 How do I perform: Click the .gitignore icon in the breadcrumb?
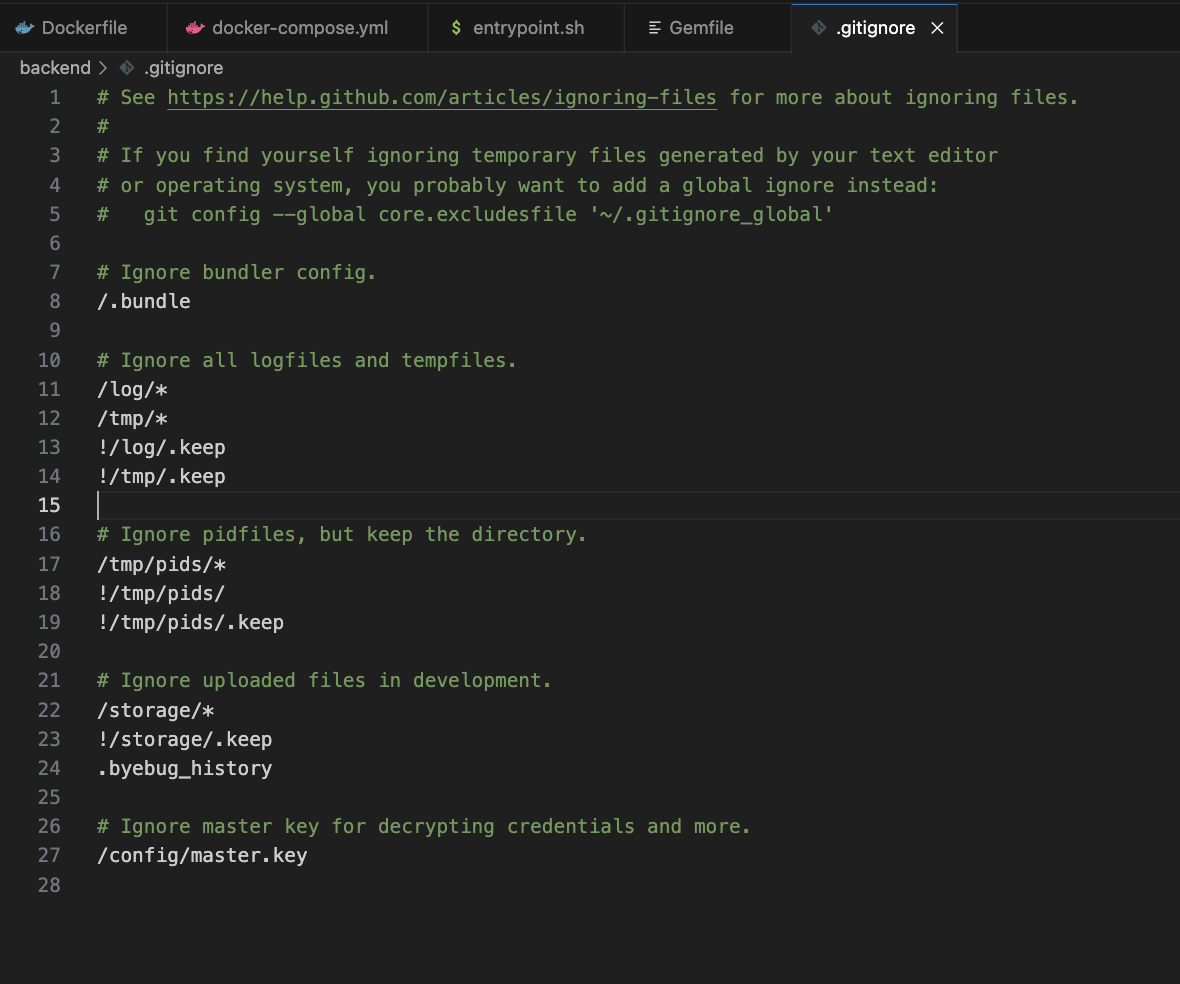point(126,67)
